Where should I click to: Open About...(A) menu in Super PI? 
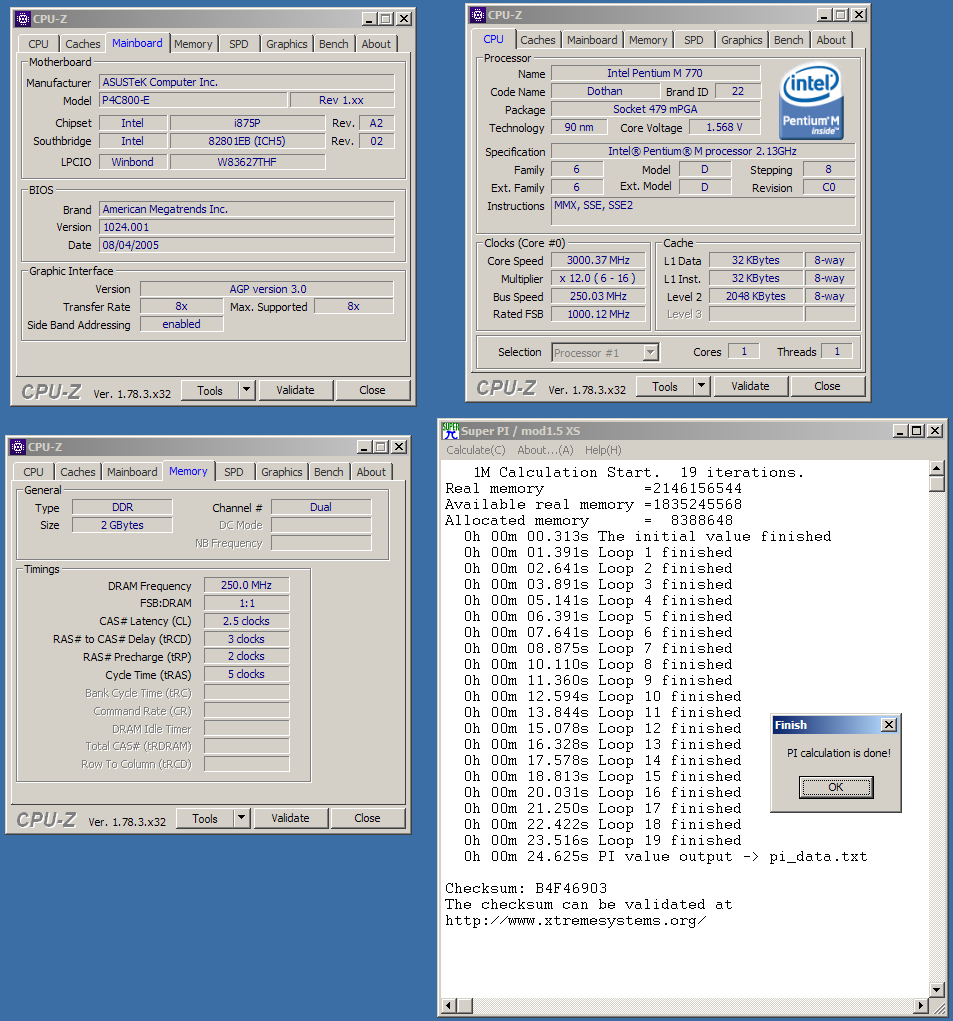click(546, 450)
